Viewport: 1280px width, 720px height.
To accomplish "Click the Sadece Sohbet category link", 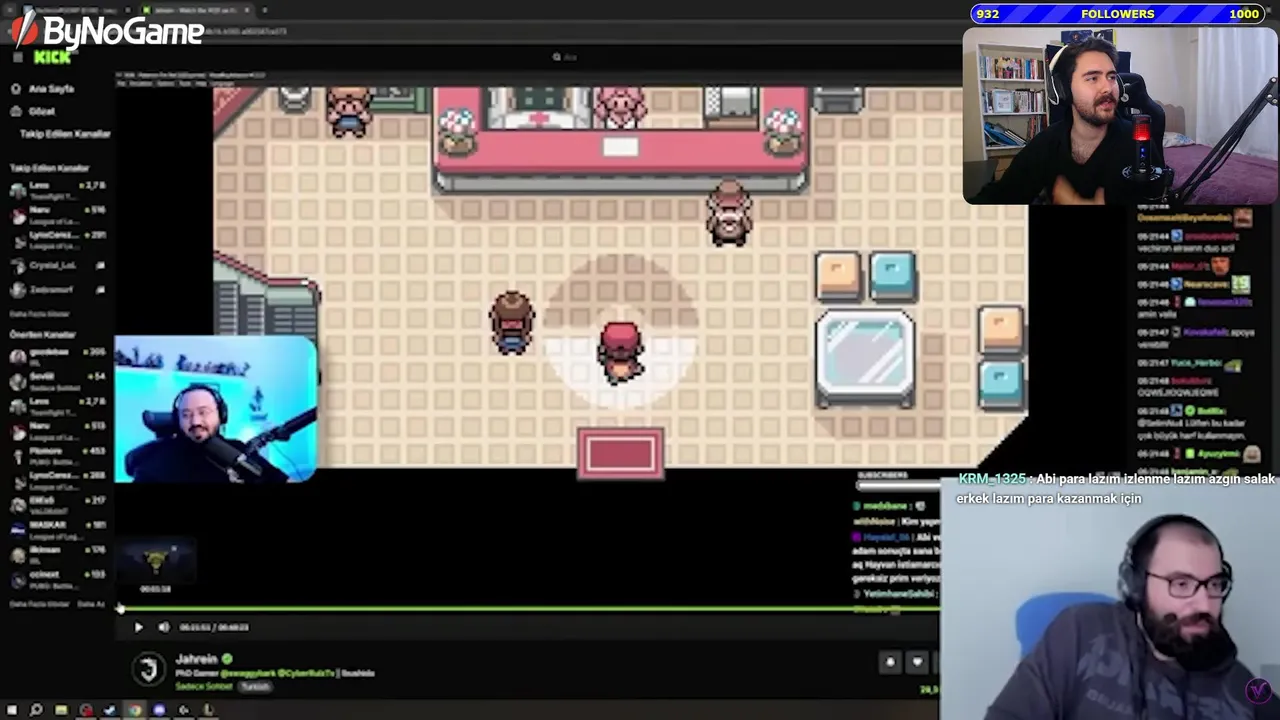I will (x=204, y=686).
